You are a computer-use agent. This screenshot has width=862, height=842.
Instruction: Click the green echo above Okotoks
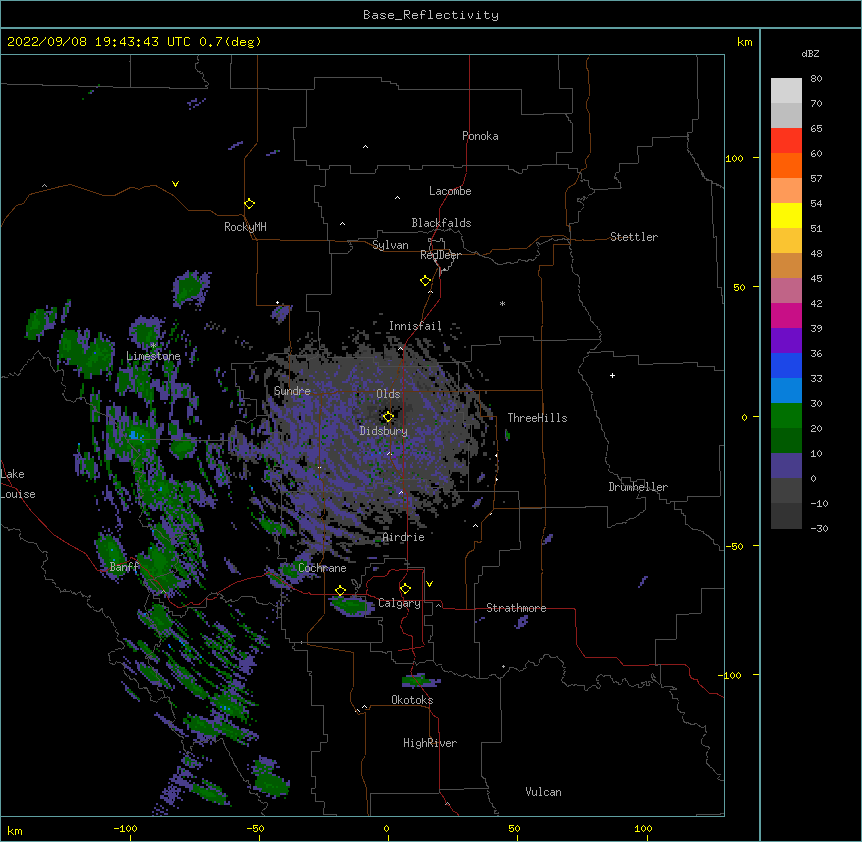coord(420,682)
